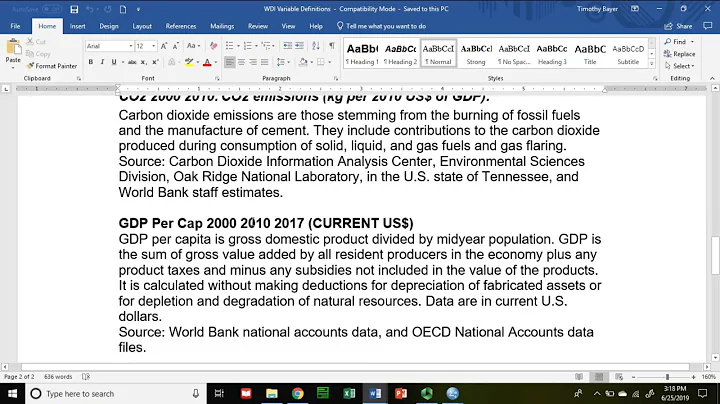This screenshot has height=404, width=720.
Task: Switch to the Layout tab
Action: tap(142, 26)
